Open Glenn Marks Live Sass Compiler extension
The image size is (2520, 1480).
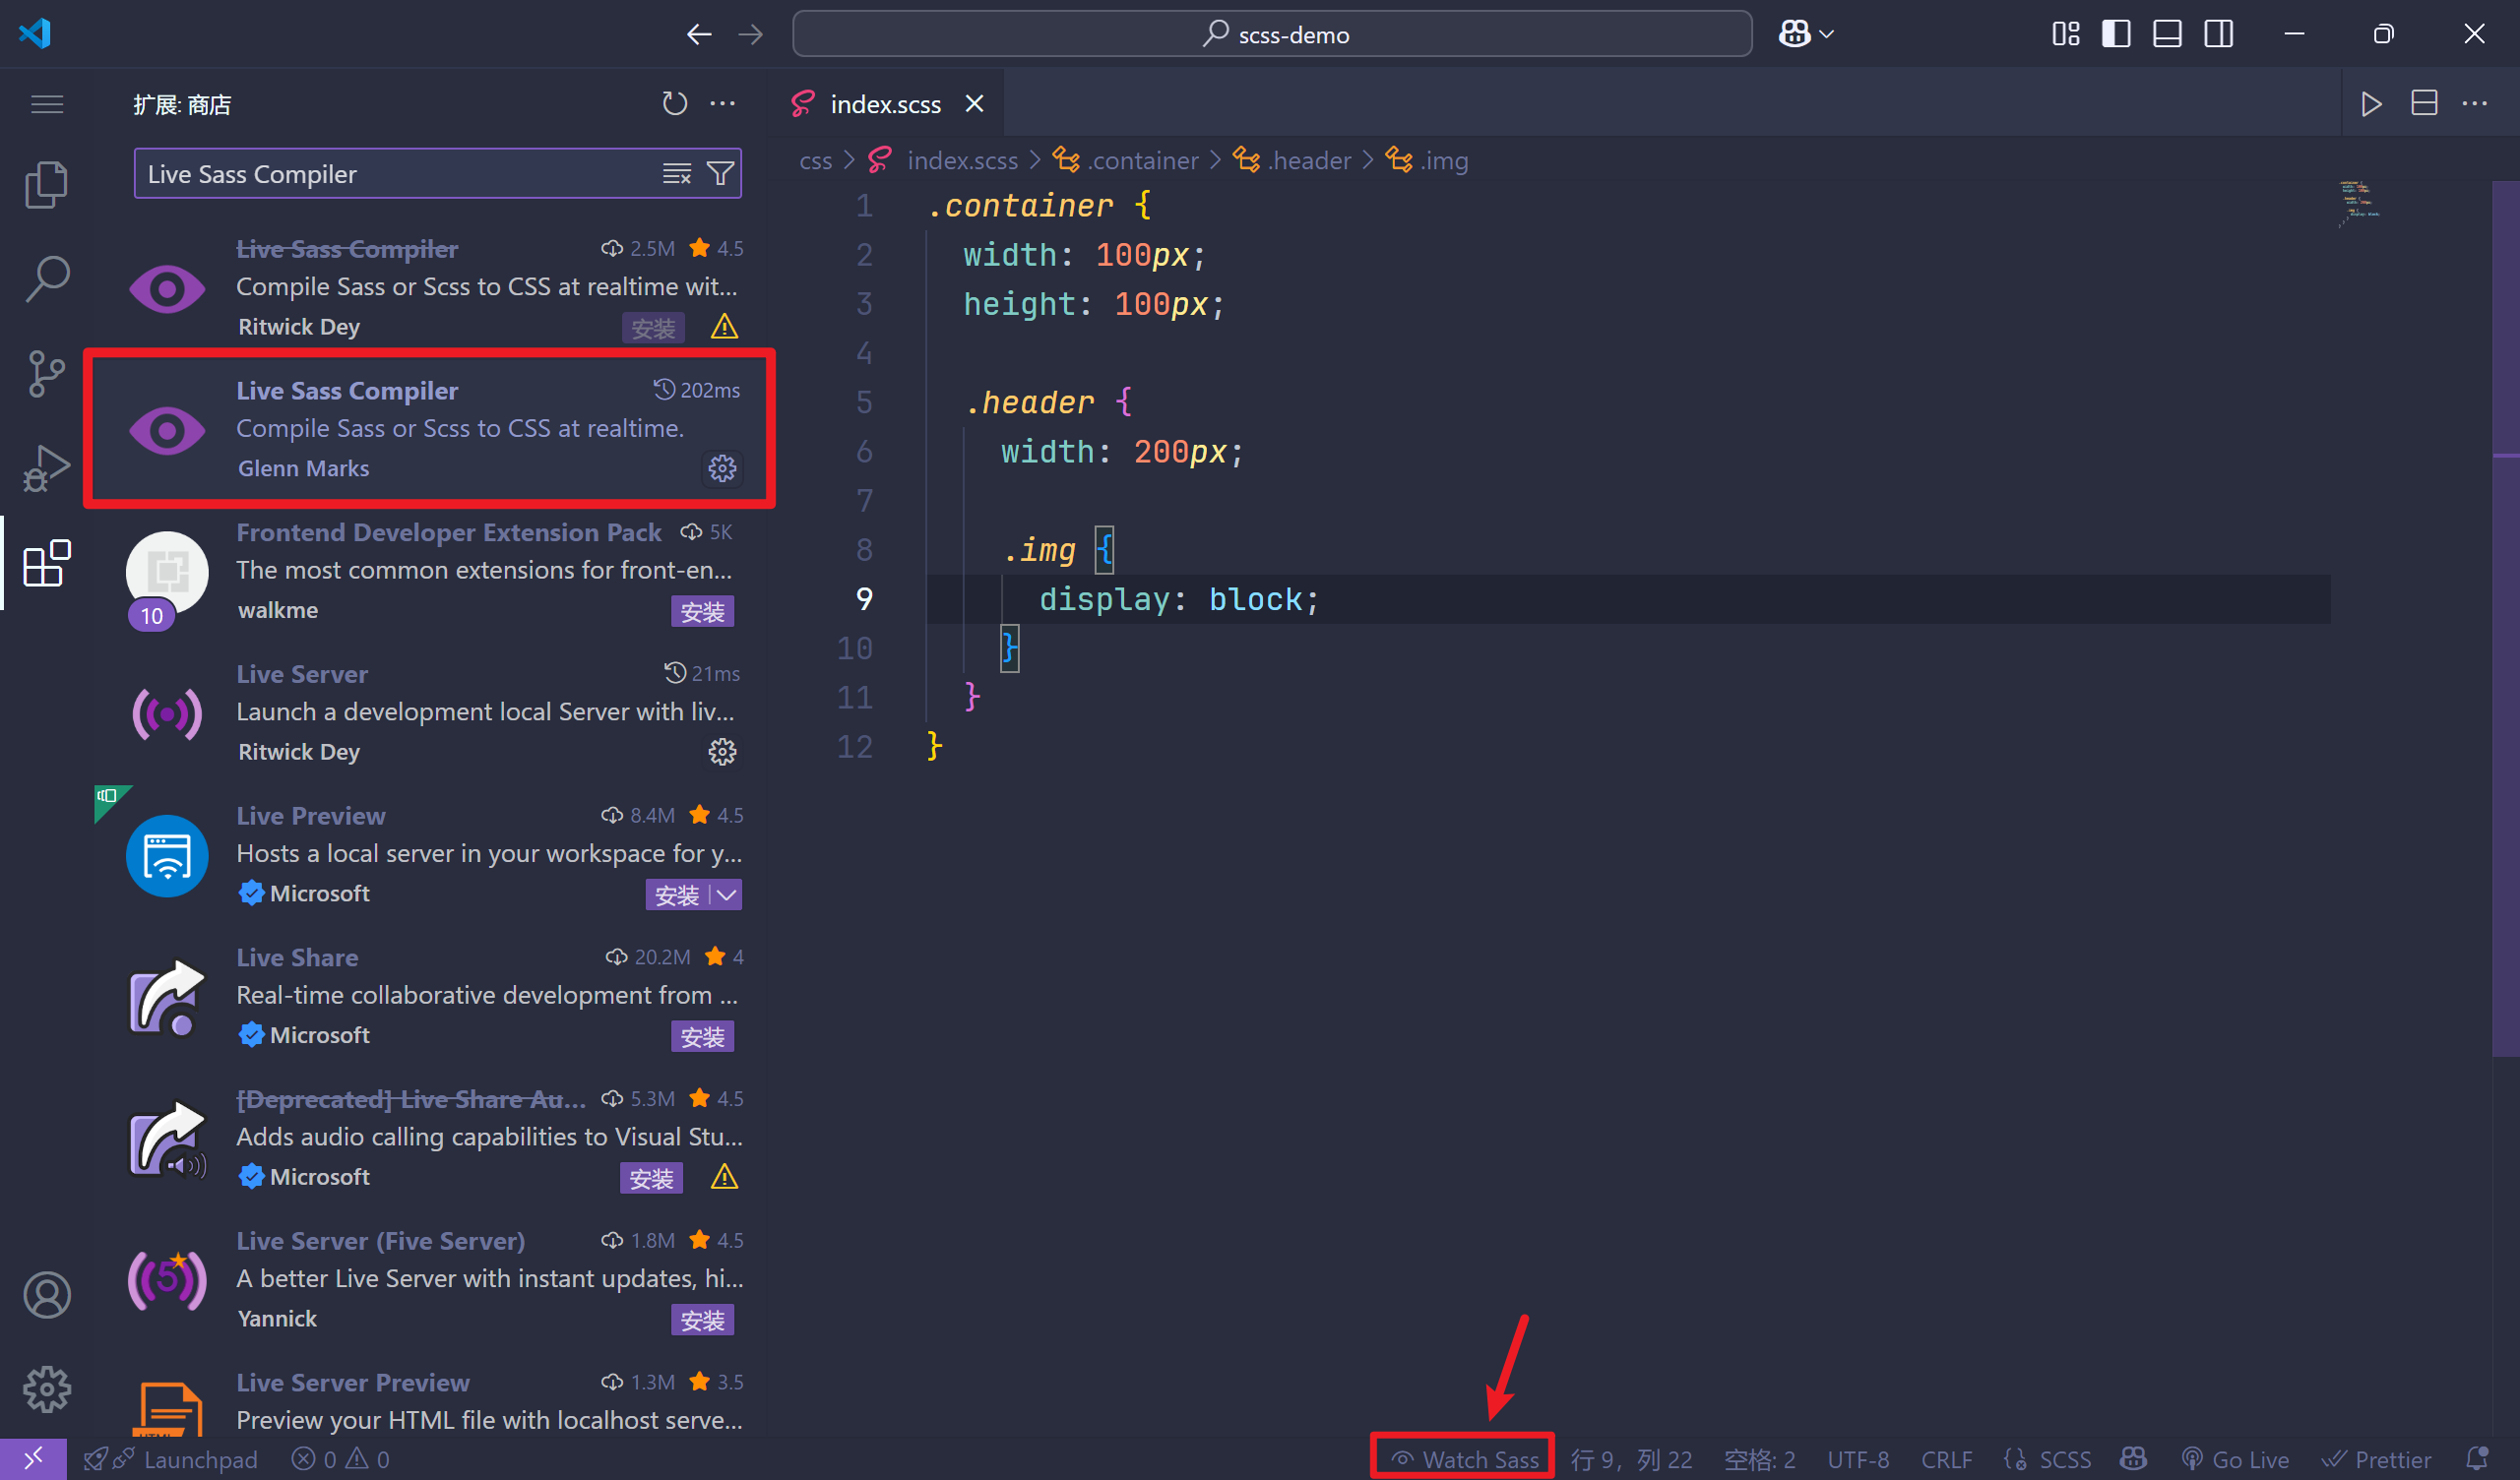[x=430, y=429]
